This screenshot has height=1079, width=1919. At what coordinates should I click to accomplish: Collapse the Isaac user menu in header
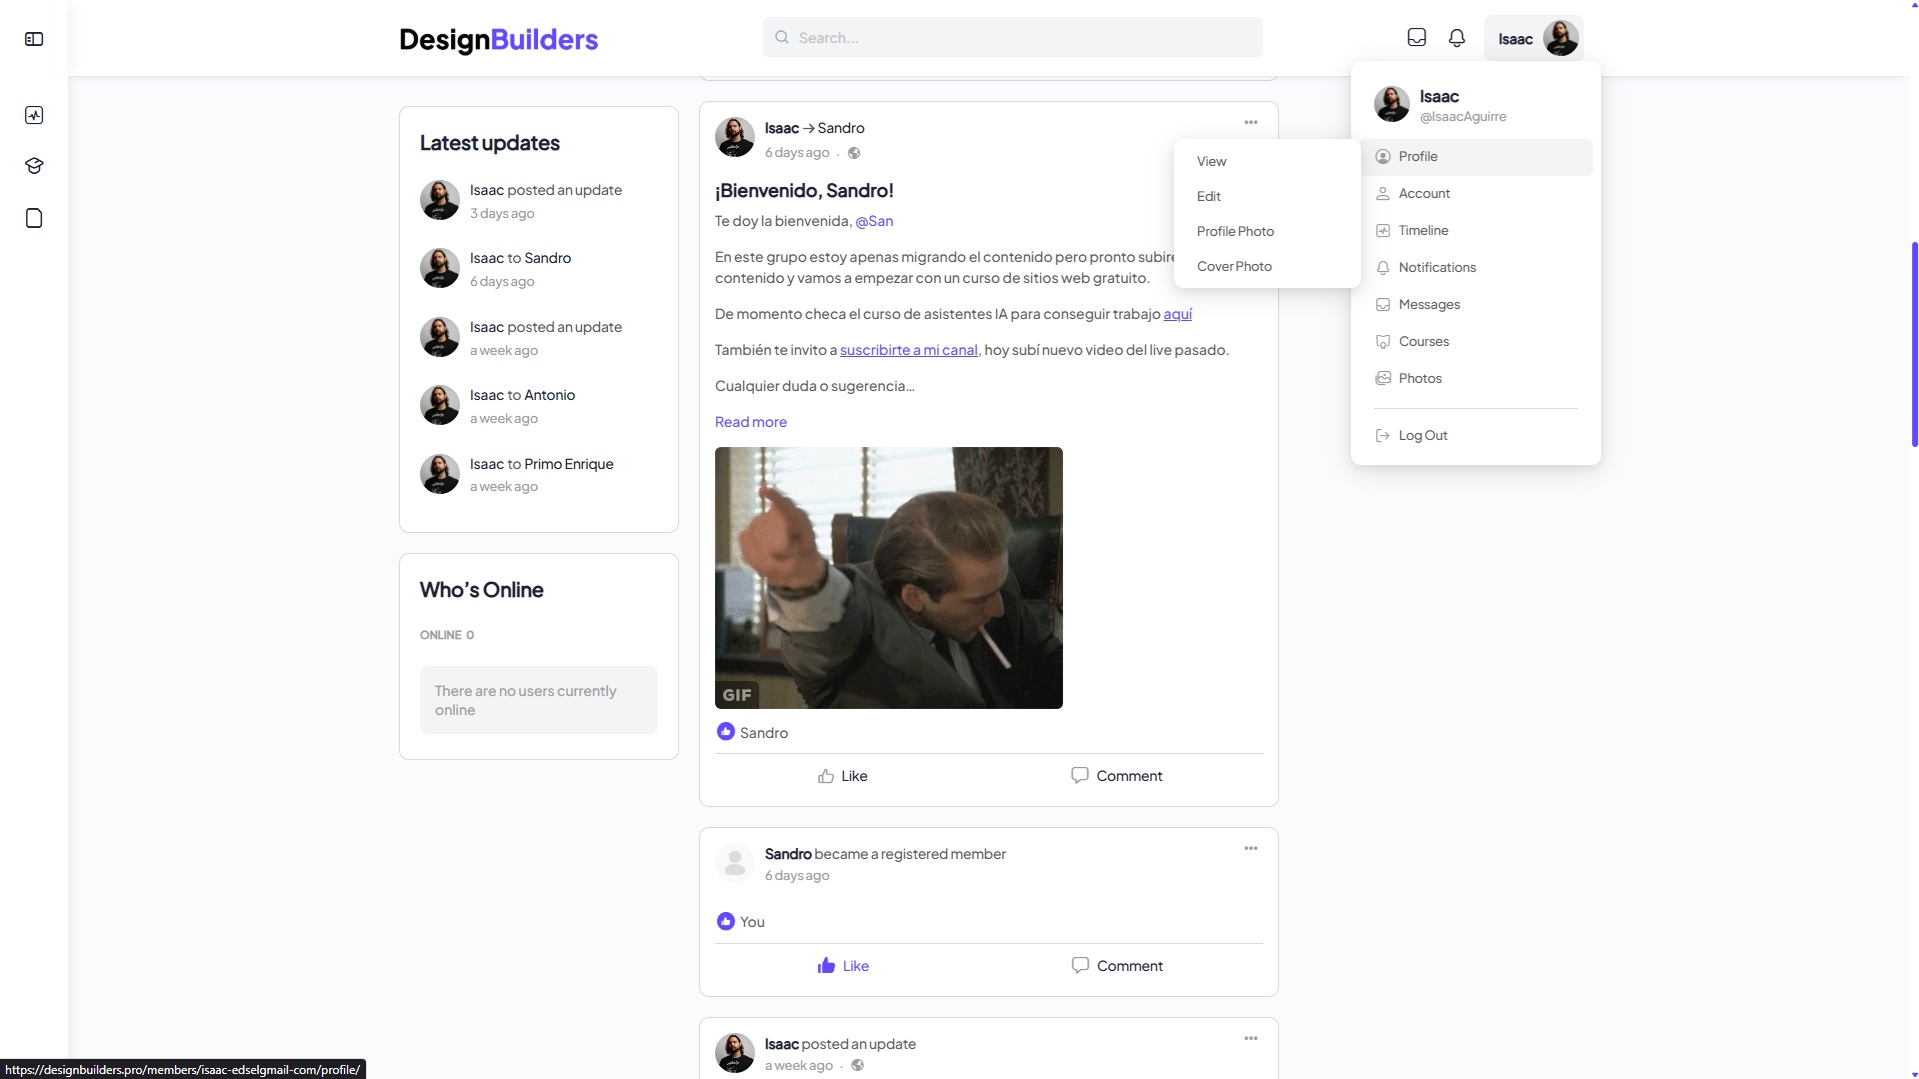[x=1533, y=39]
